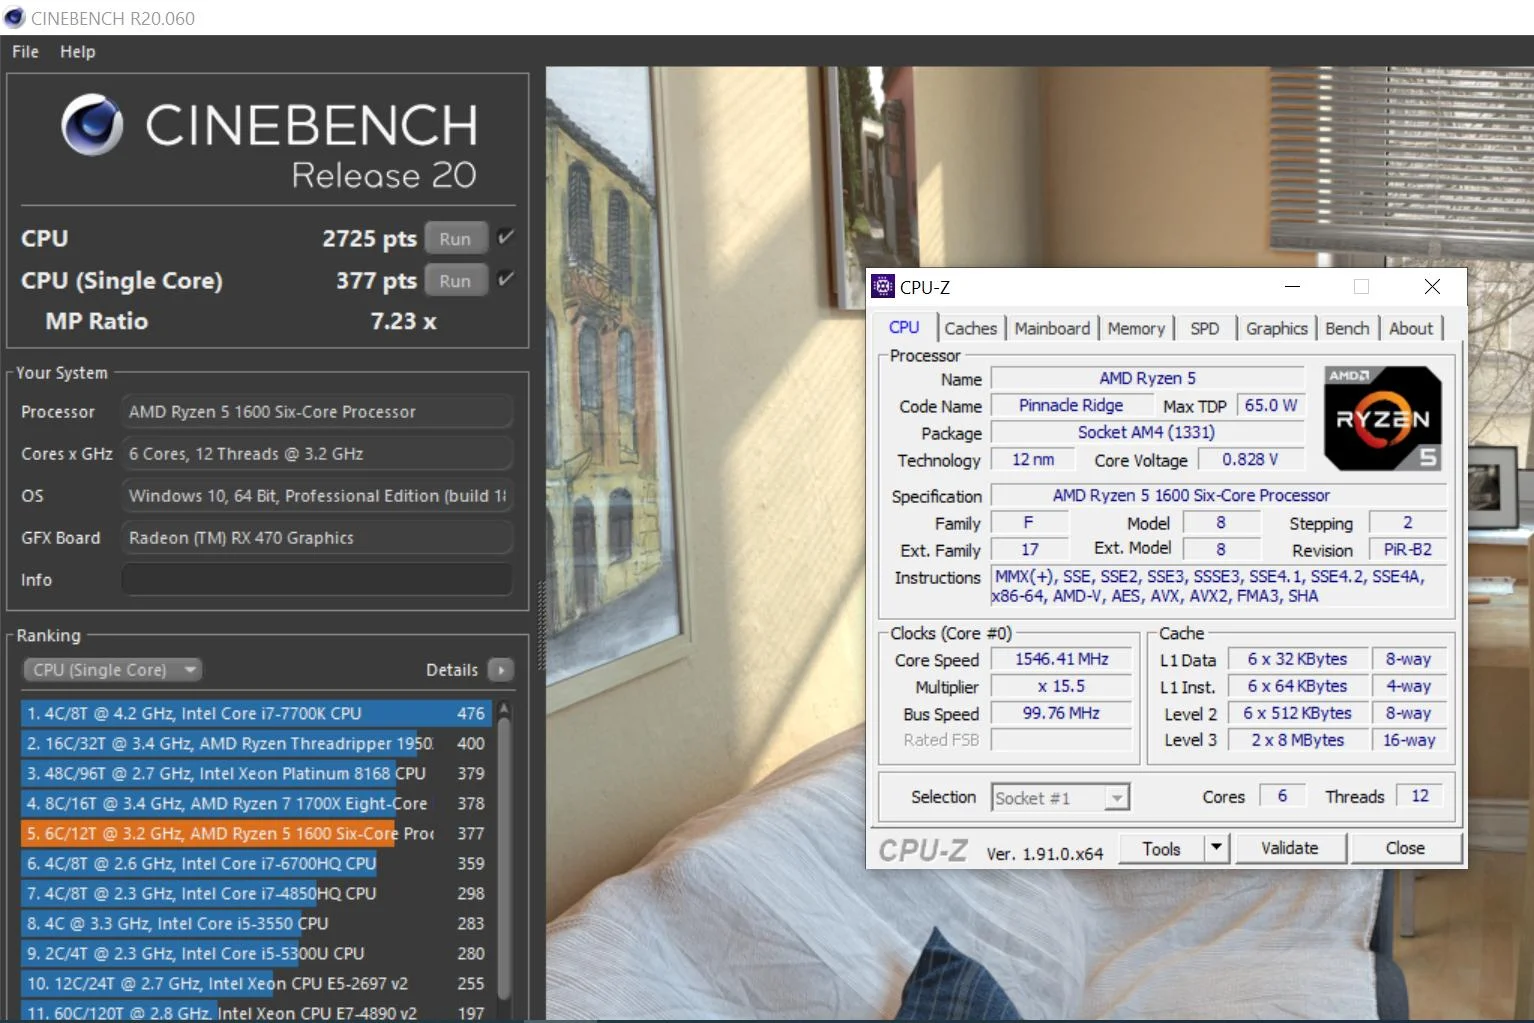Minimize the CPU-Z window

pyautogui.click(x=1292, y=286)
